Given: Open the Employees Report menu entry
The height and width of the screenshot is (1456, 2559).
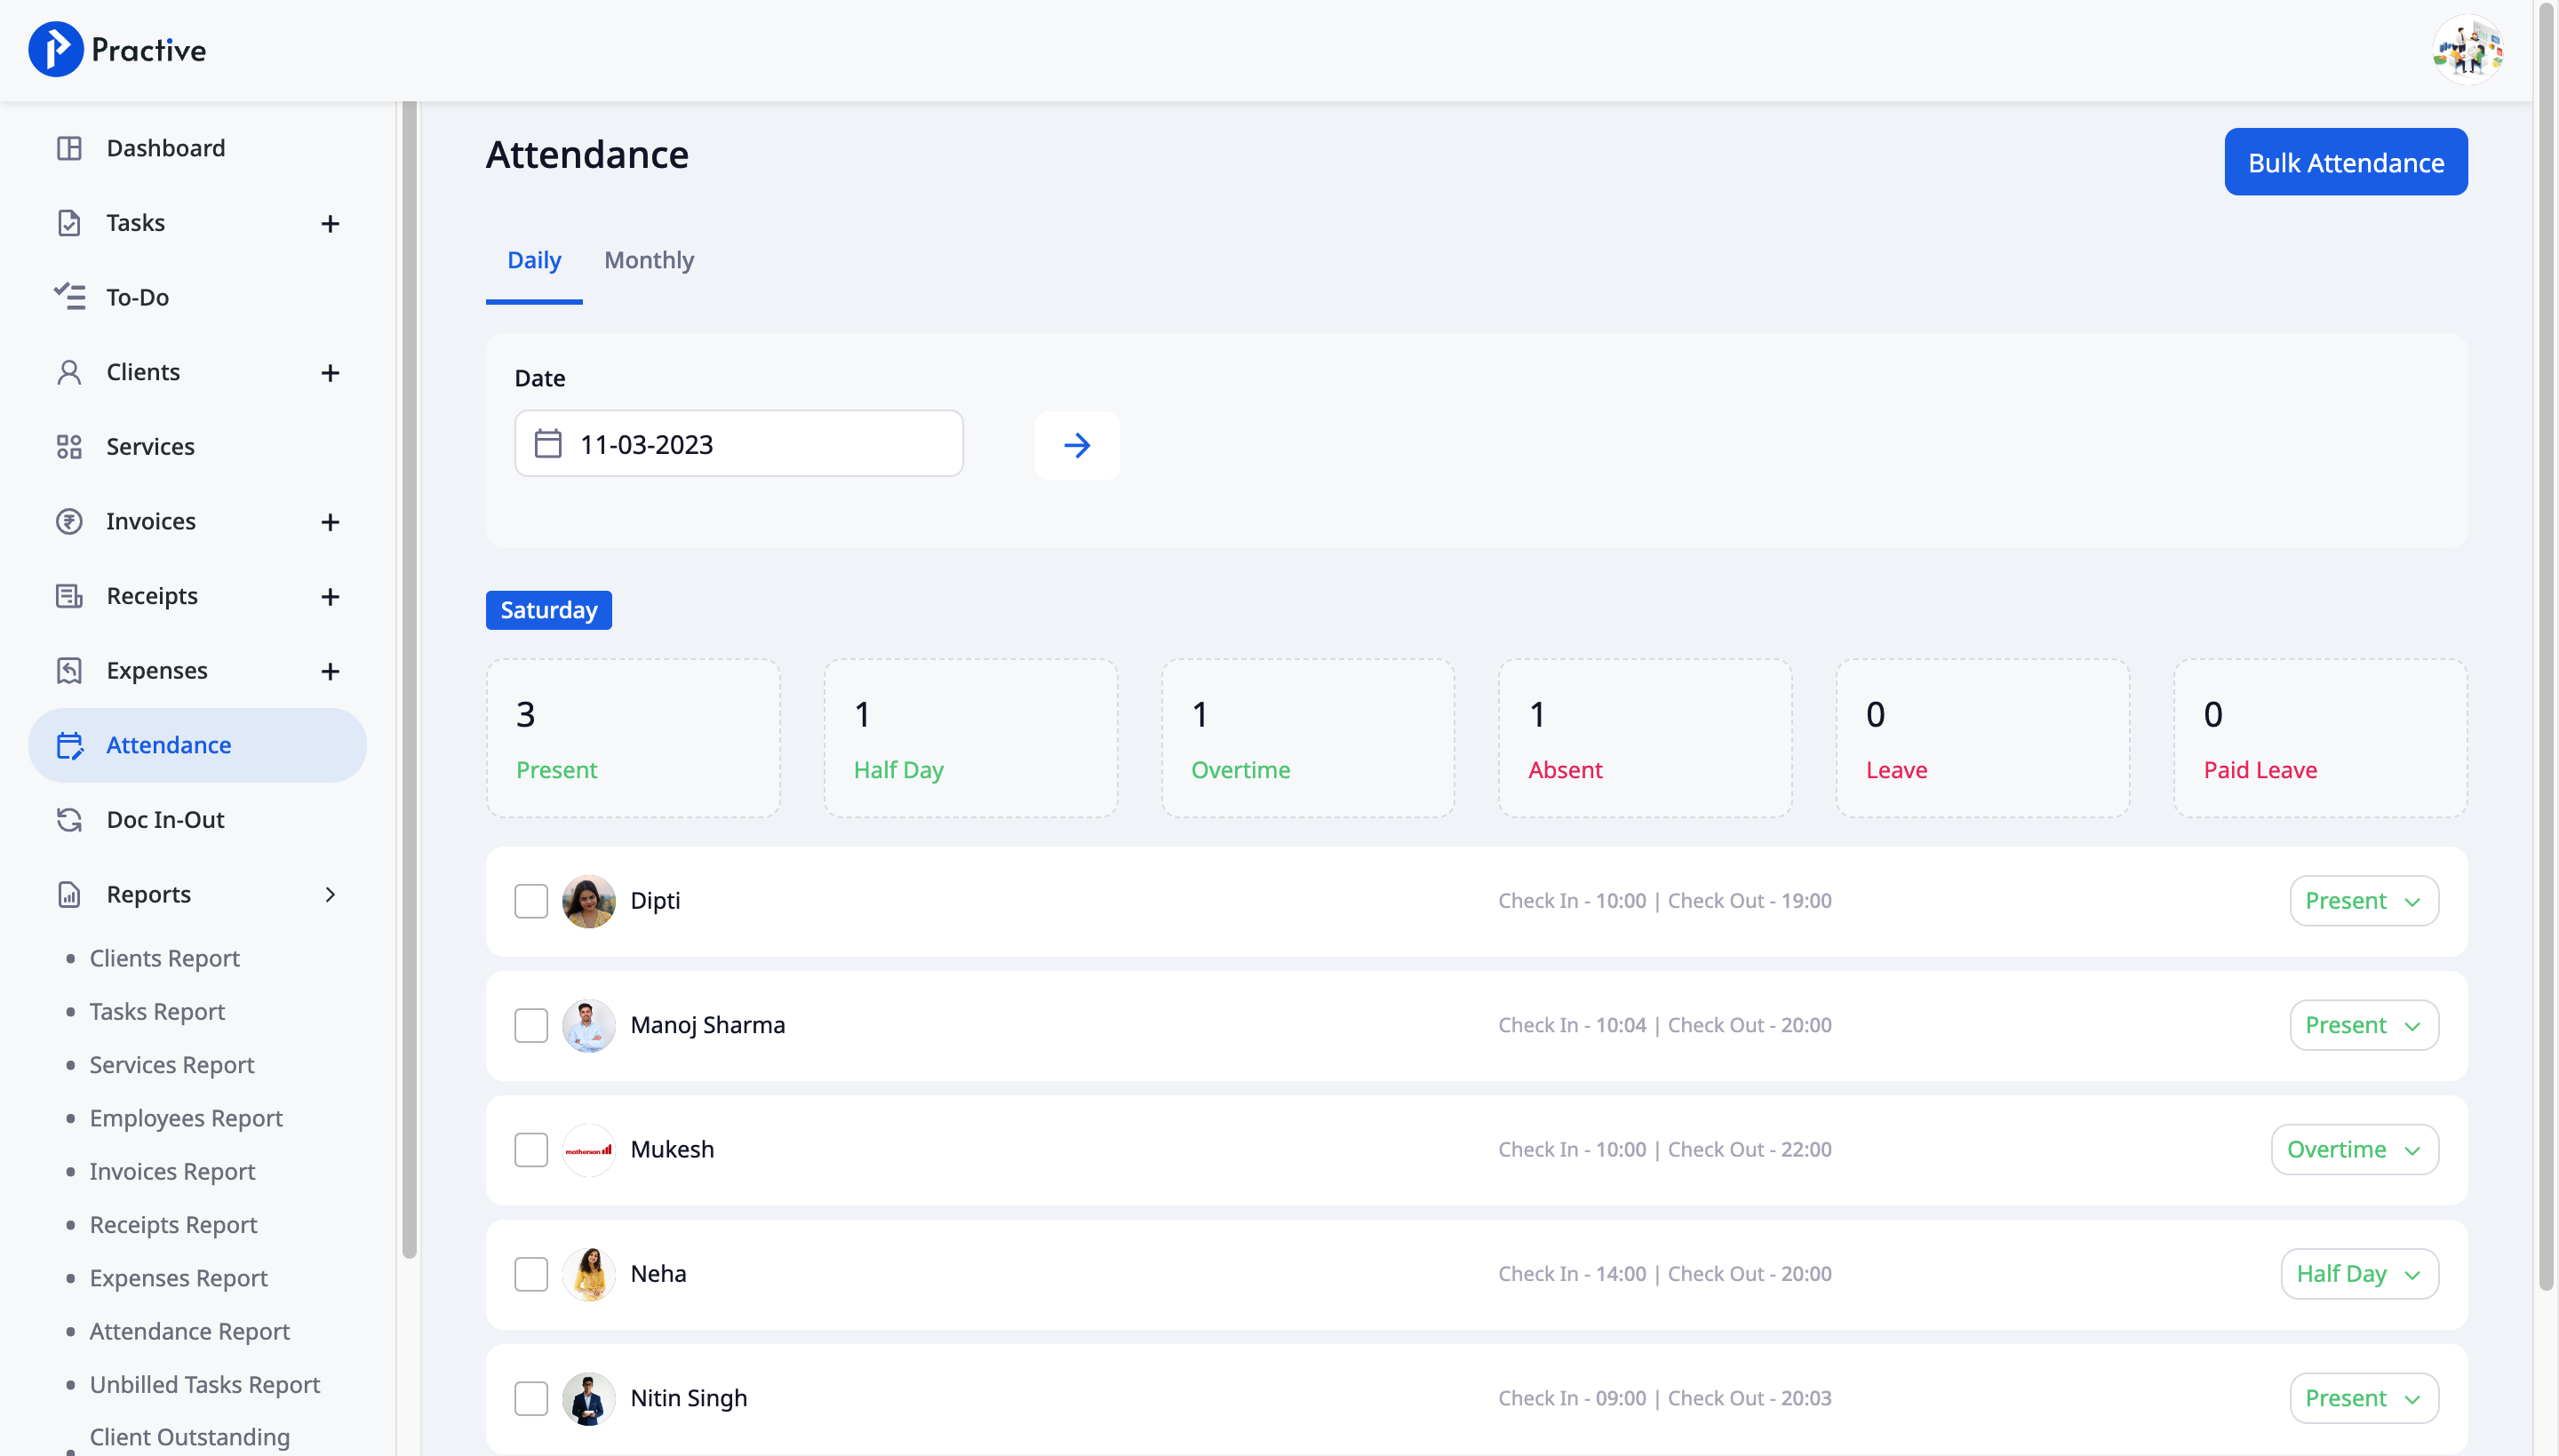Looking at the screenshot, I should click(x=186, y=1118).
